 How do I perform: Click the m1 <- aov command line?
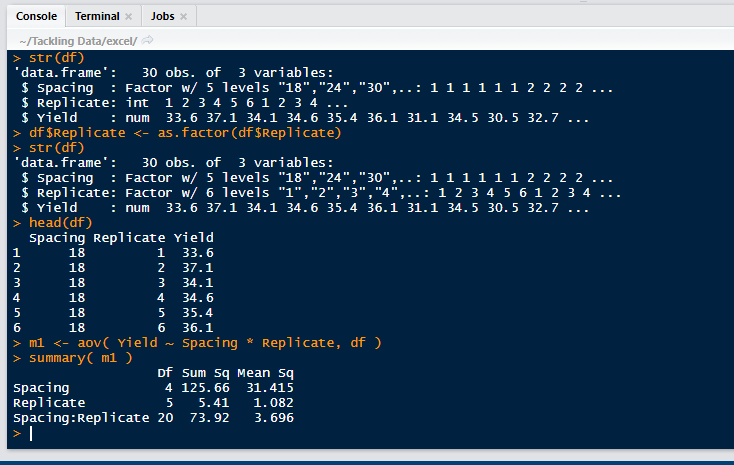[x=197, y=343]
